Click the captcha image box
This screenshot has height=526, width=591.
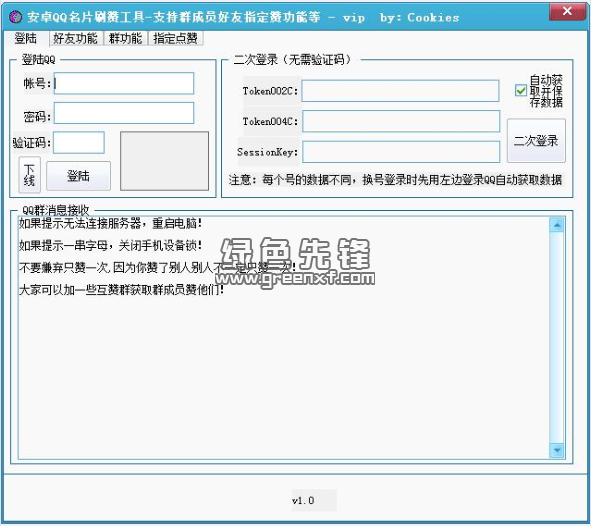click(164, 161)
